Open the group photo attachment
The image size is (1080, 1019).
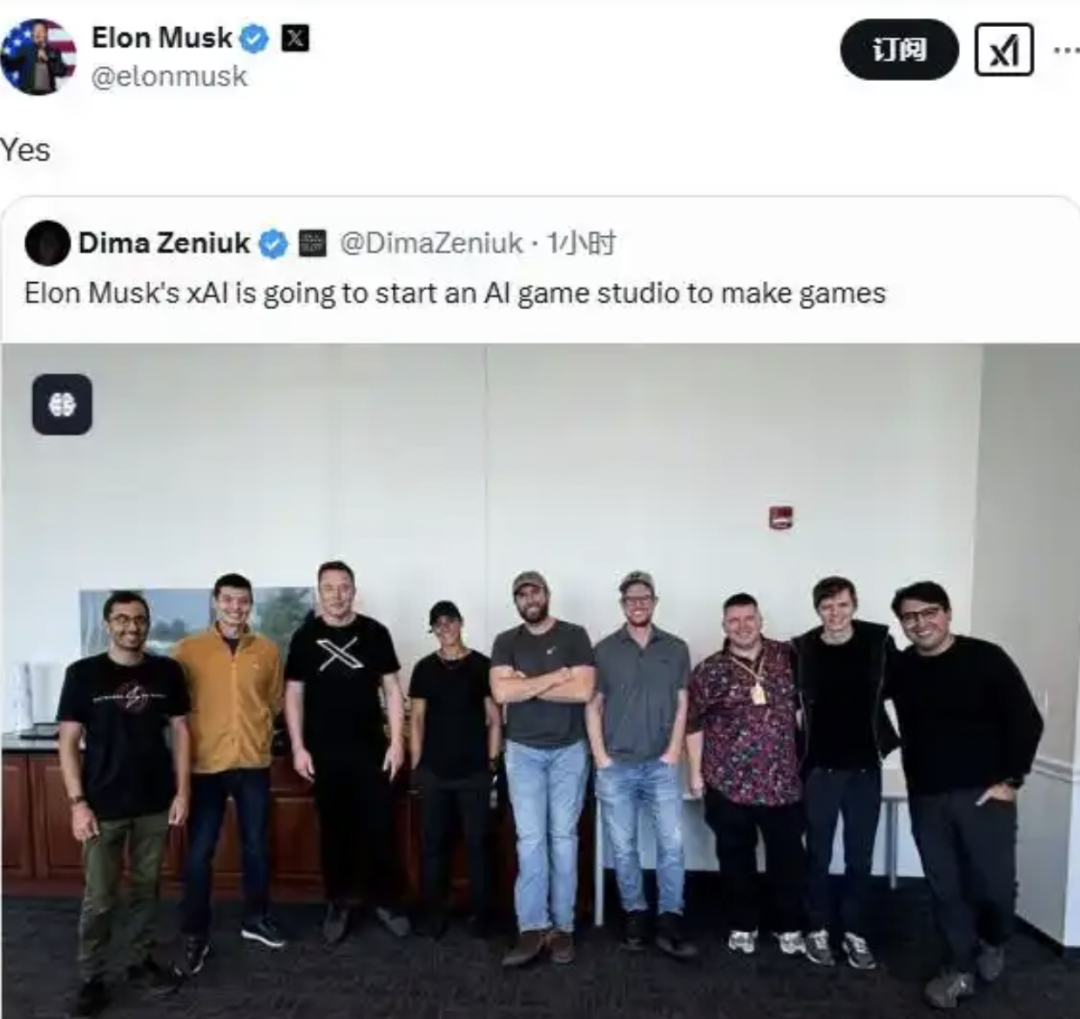pos(540,681)
